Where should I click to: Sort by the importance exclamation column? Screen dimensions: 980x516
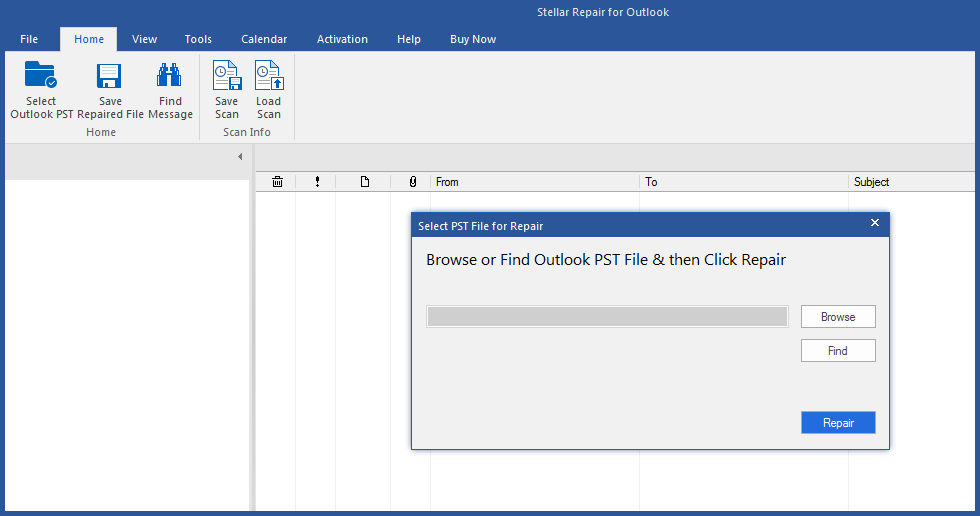[x=318, y=182]
